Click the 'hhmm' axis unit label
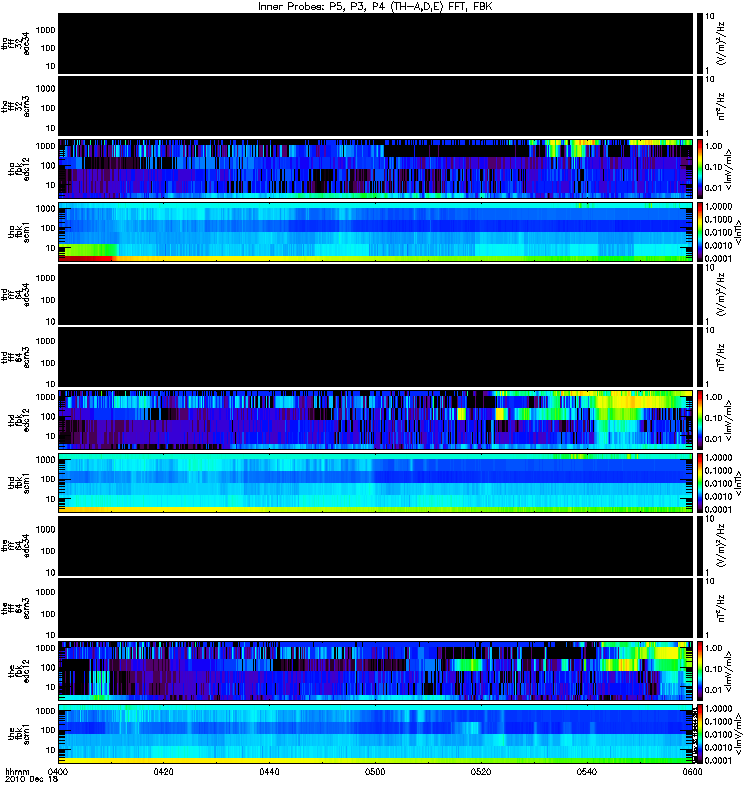 pyautogui.click(x=17, y=771)
